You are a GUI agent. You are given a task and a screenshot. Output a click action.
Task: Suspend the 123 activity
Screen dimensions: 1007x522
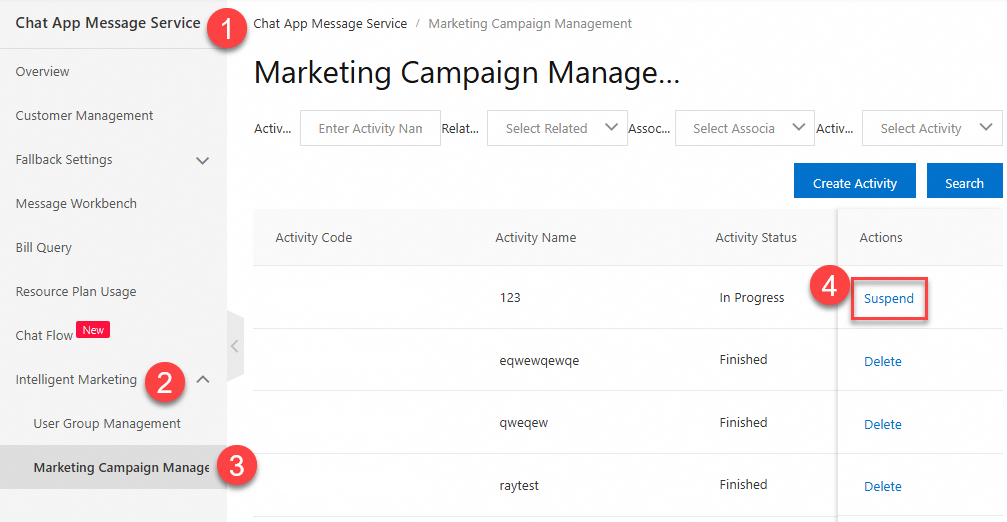[889, 299]
